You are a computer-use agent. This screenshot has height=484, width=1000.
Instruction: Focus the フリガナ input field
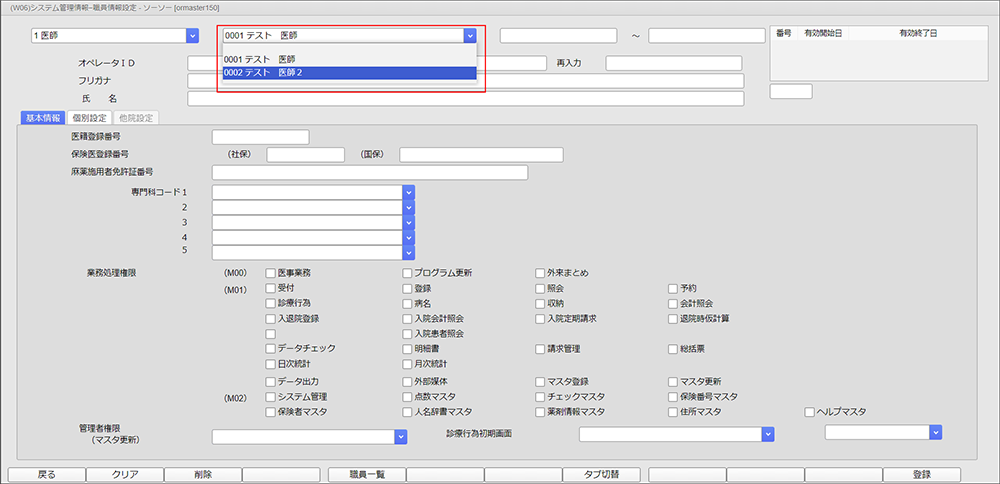click(x=466, y=81)
